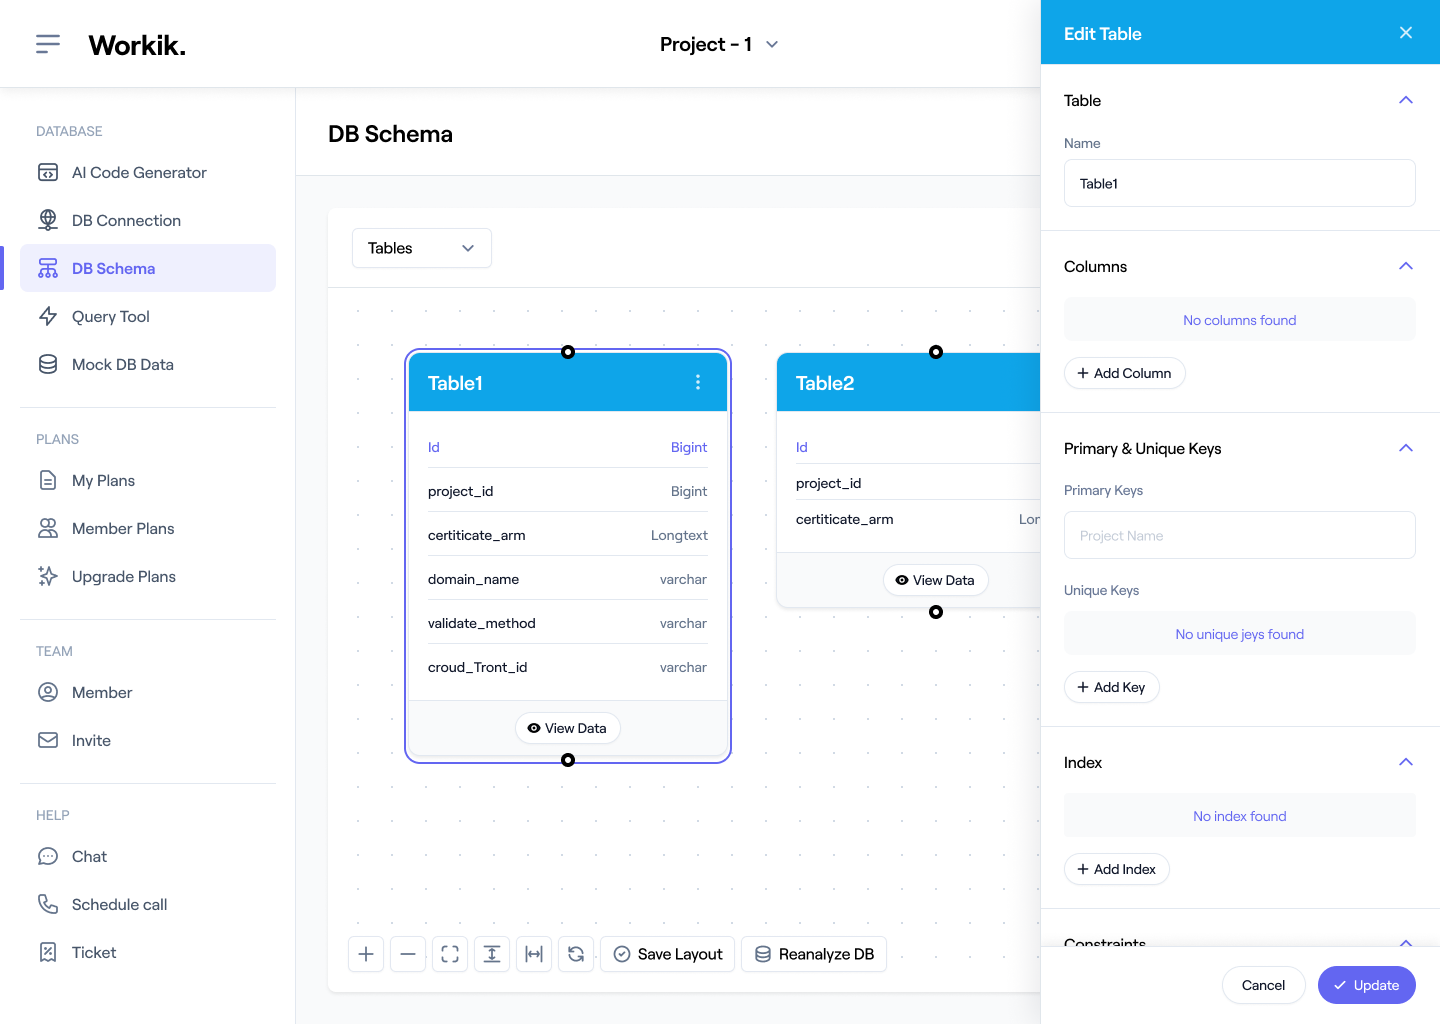Click the fit-to-screen canvas icon
The width and height of the screenshot is (1440, 1024).
449,953
